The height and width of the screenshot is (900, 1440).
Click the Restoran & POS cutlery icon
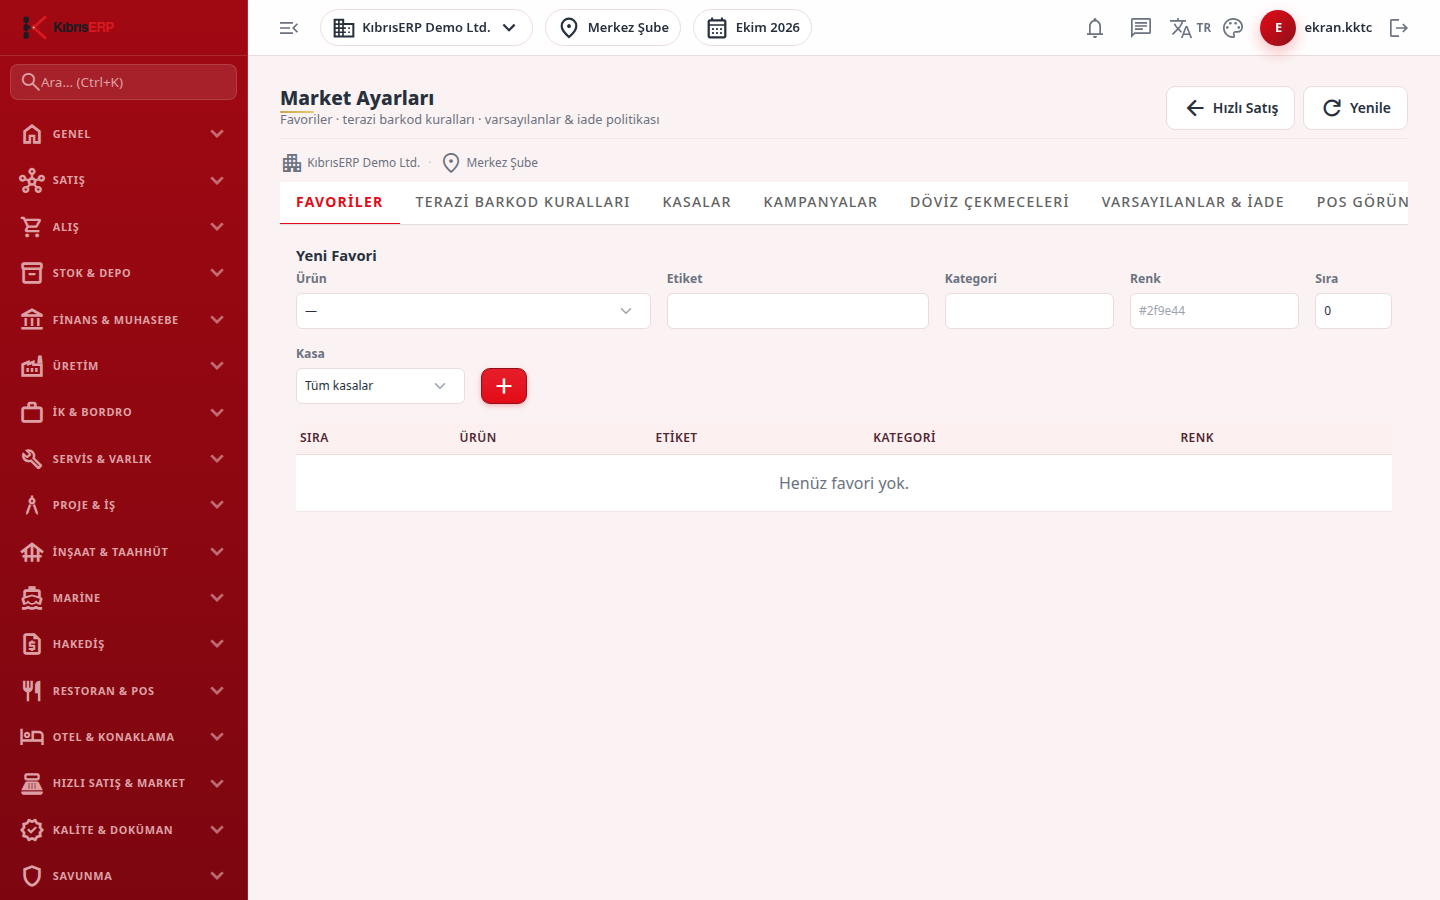click(32, 691)
